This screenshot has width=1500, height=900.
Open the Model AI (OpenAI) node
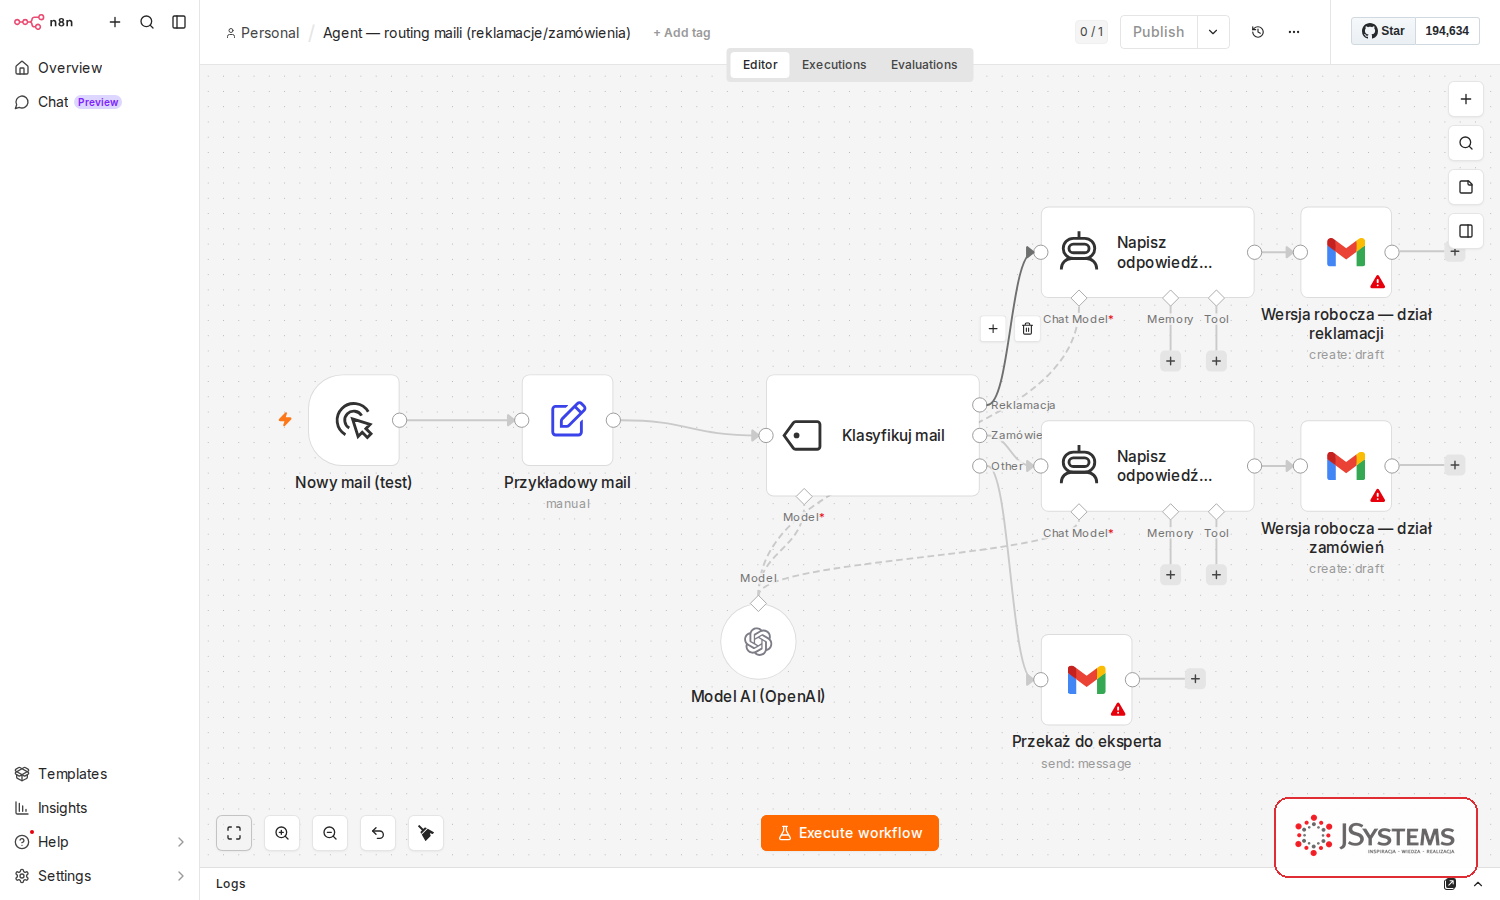(758, 641)
